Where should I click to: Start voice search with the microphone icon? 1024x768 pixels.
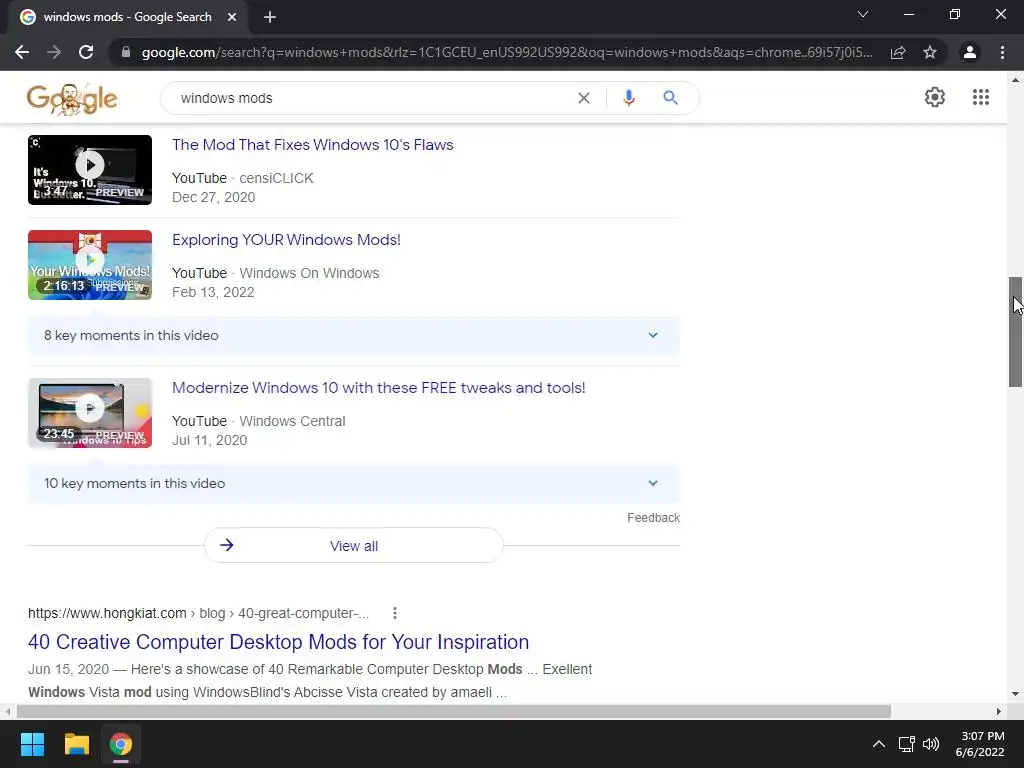(x=628, y=98)
